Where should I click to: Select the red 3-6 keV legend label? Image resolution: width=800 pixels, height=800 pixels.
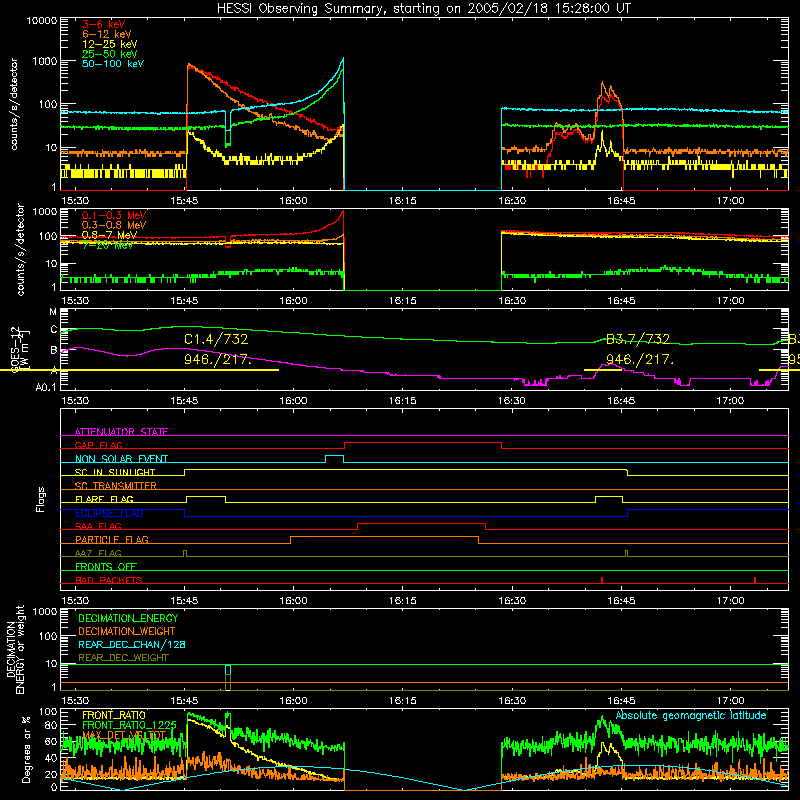pyautogui.click(x=104, y=24)
